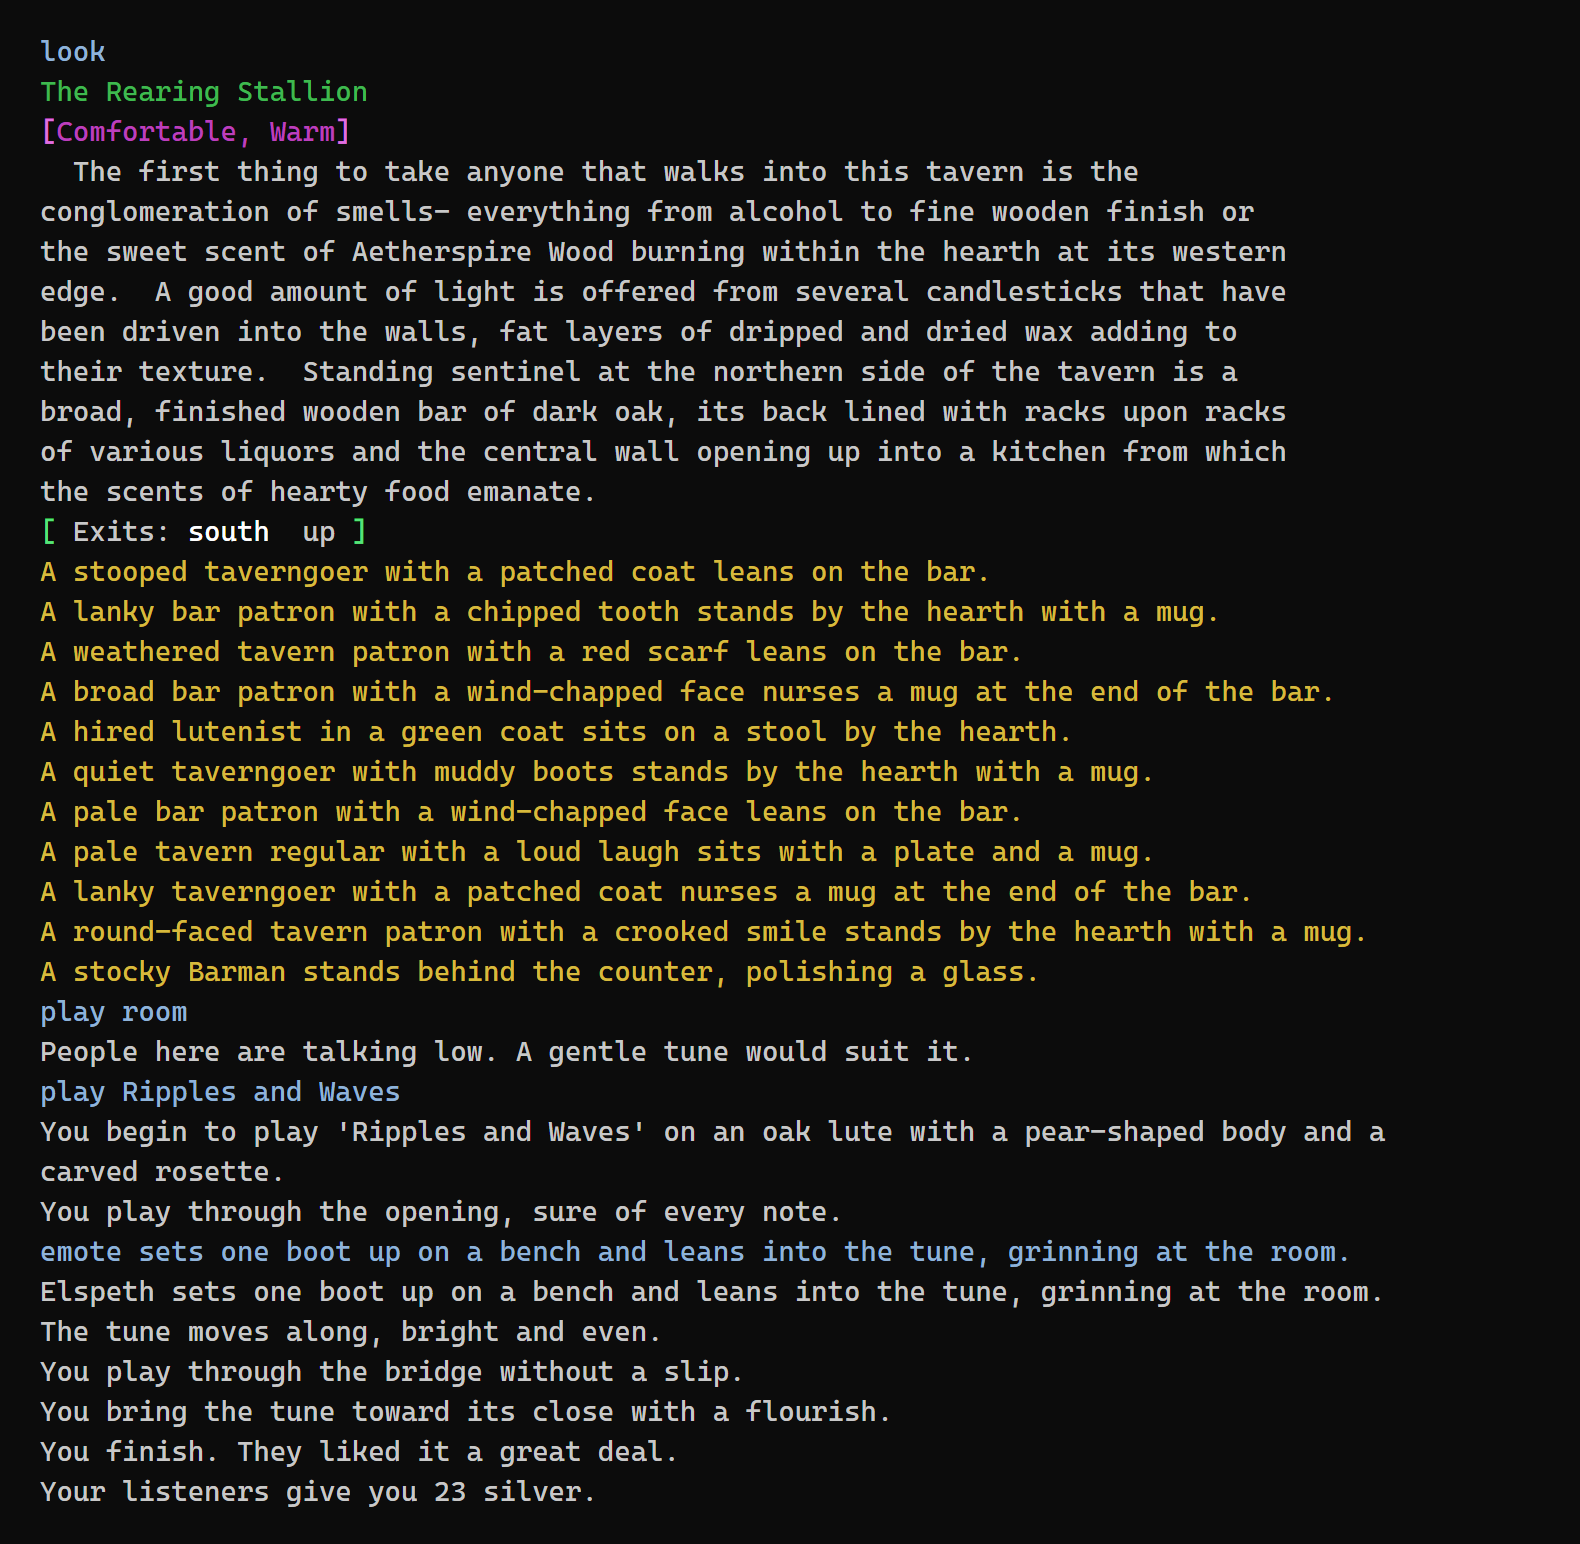1580x1544 pixels.
Task: Click the quiet taverngoer with muddy boots line
Action: (x=597, y=772)
